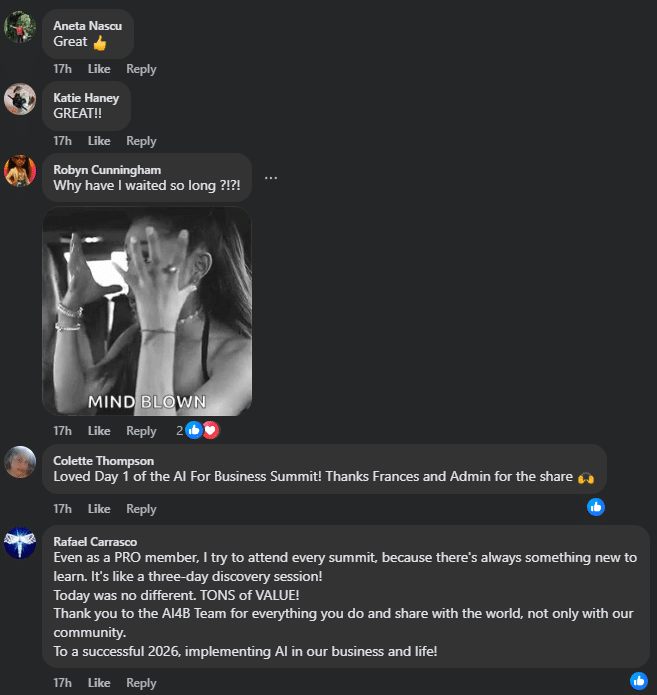This screenshot has width=657, height=695.
Task: Open Robyn Cunningham's profile picture
Action: (20, 171)
